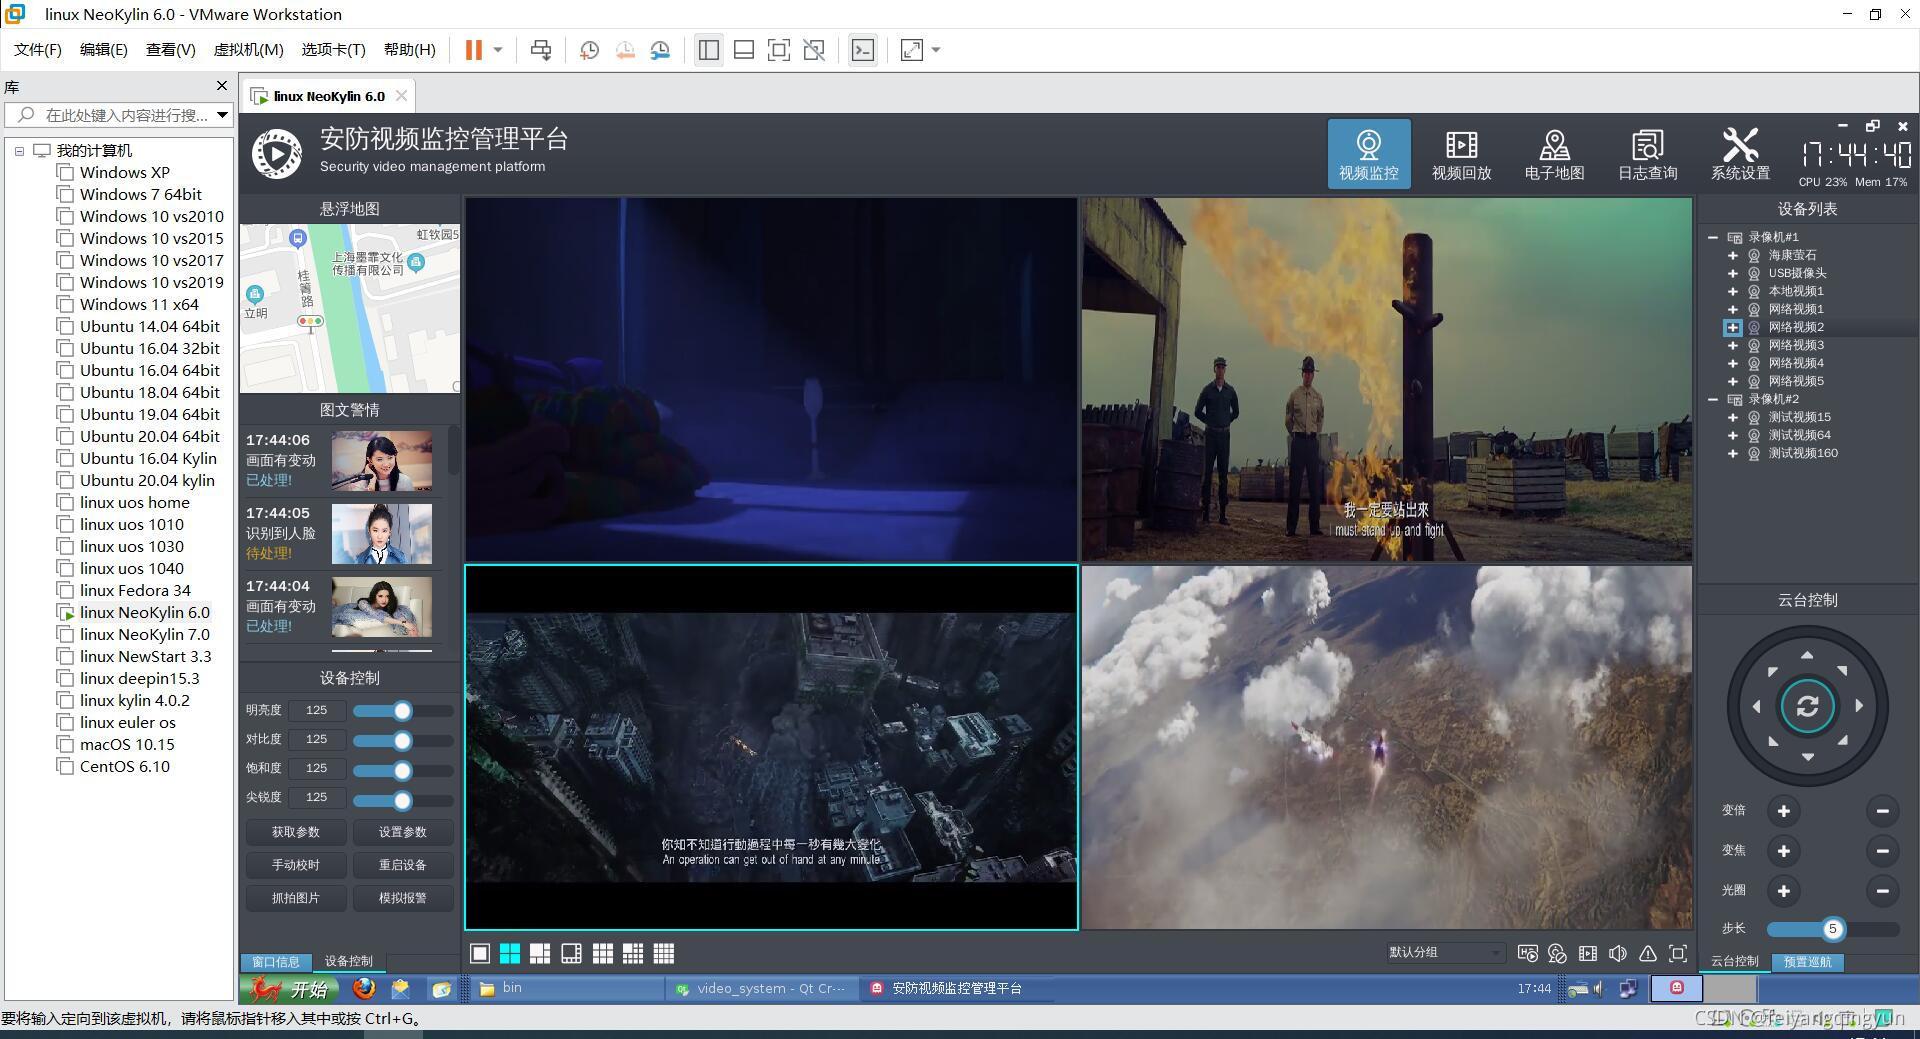This screenshot has height=1039, width=1920.
Task: Click the volume speaker icon in bottom toolbar
Action: (x=1618, y=953)
